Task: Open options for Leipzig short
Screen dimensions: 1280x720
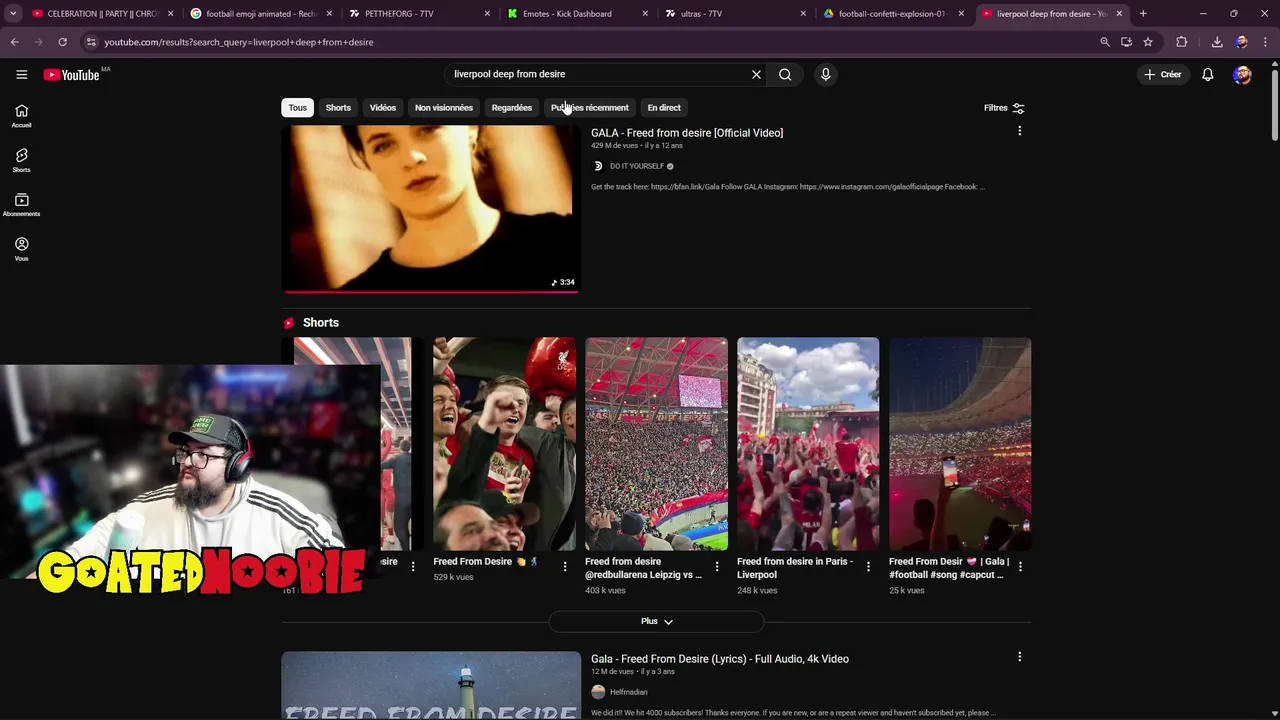Action: point(716,566)
